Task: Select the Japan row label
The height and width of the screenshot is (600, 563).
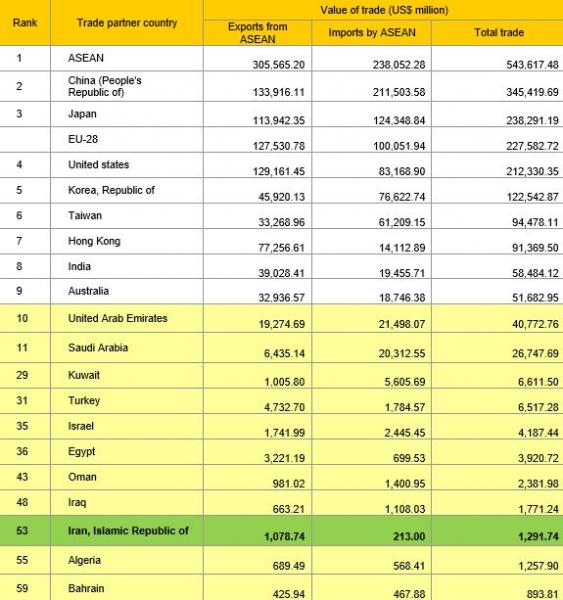Action: pos(82,114)
